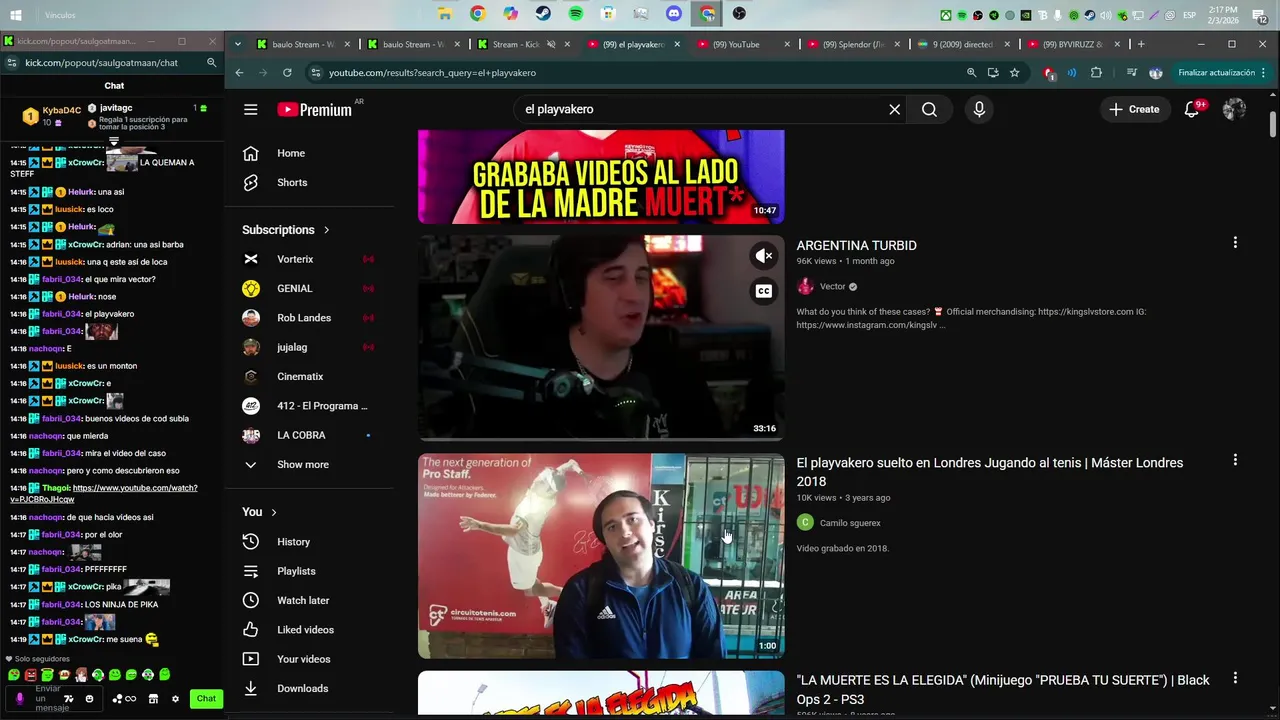The height and width of the screenshot is (720, 1280).
Task: Click the Chrome address bar URL
Action: point(432,73)
